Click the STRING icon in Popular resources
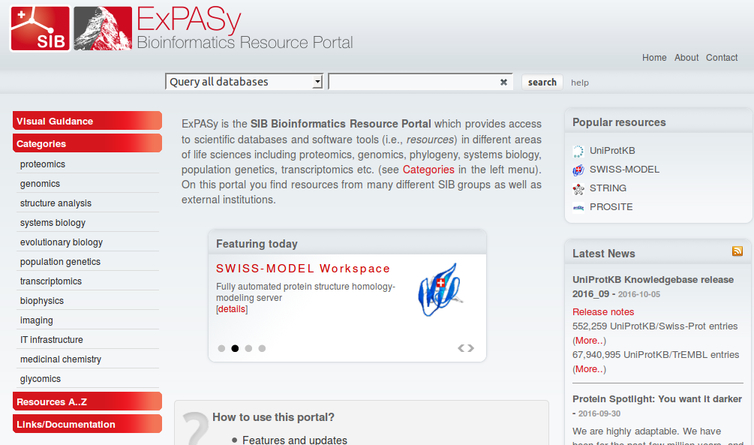The image size is (754, 445). click(578, 189)
